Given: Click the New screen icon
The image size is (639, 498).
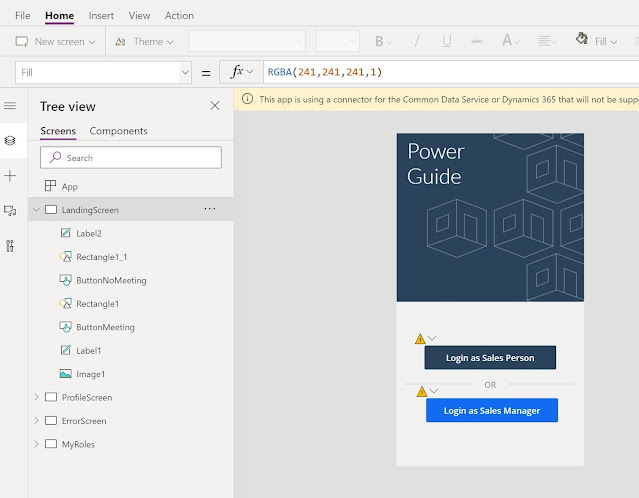Looking at the screenshot, I should (22, 42).
